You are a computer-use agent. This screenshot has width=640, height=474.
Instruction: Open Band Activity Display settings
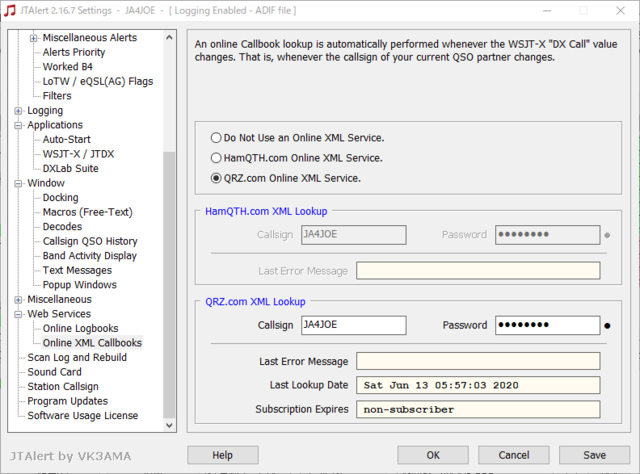click(90, 256)
